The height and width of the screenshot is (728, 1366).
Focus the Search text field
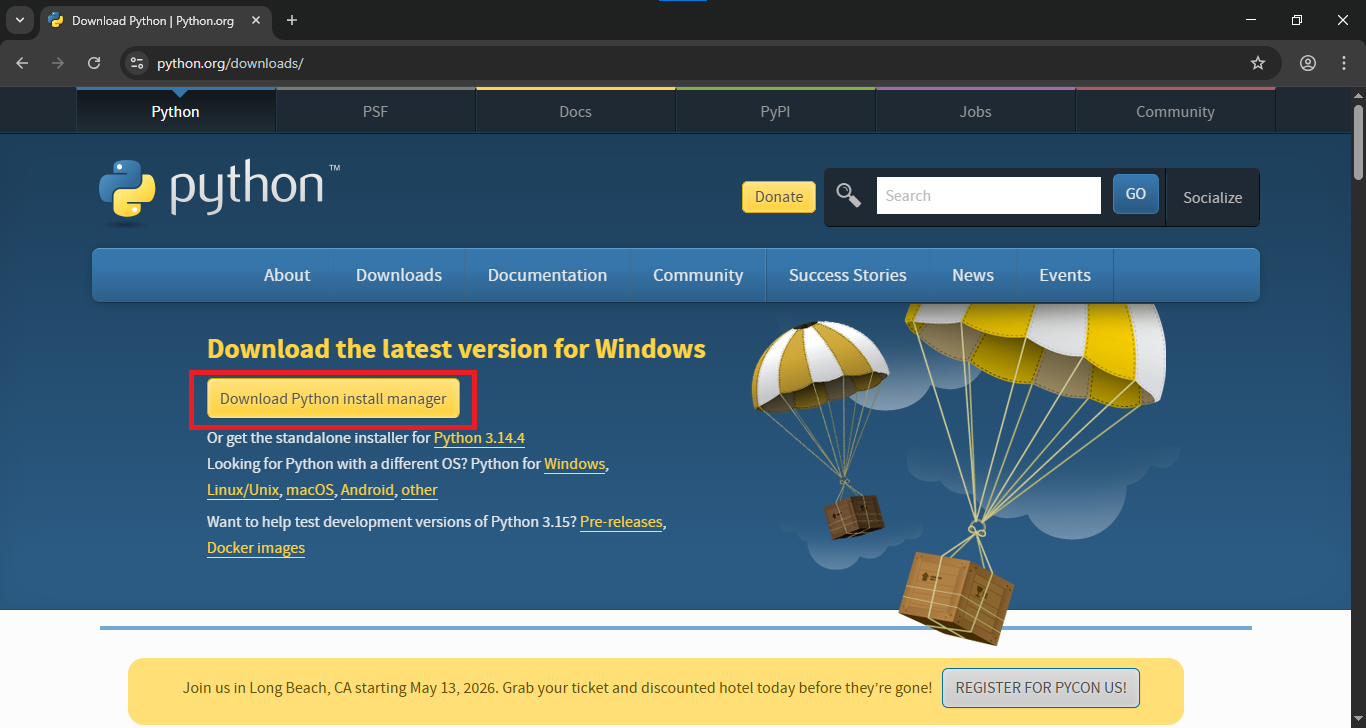[989, 195]
